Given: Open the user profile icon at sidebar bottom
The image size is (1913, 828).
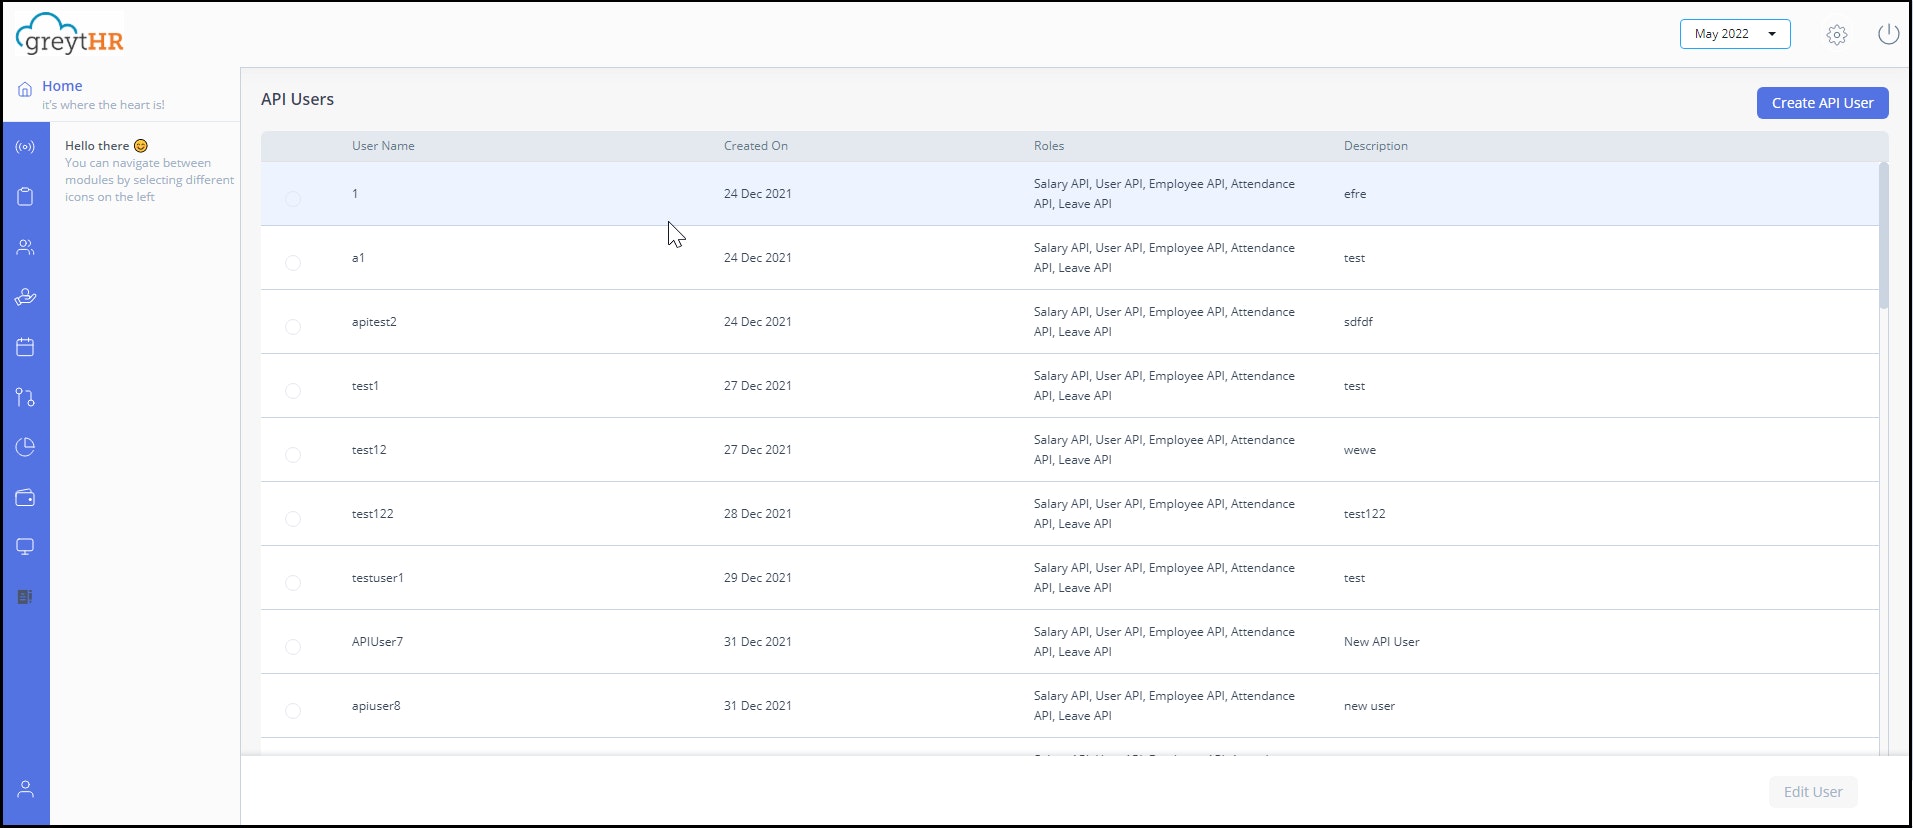Looking at the screenshot, I should tap(26, 789).
